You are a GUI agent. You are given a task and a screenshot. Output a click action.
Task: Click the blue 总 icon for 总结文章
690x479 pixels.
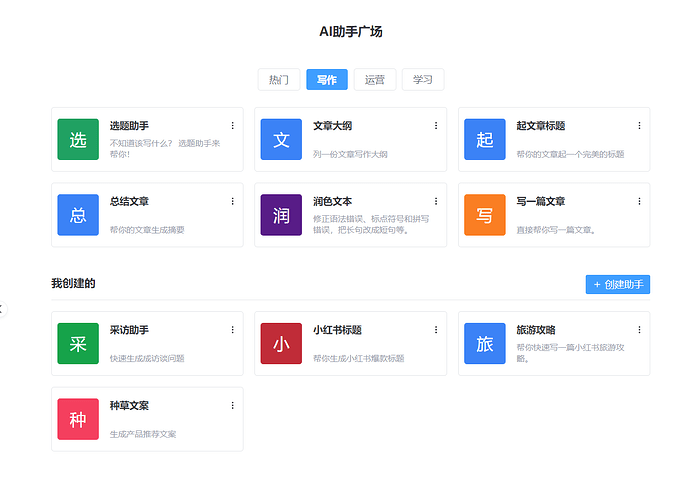coord(78,215)
